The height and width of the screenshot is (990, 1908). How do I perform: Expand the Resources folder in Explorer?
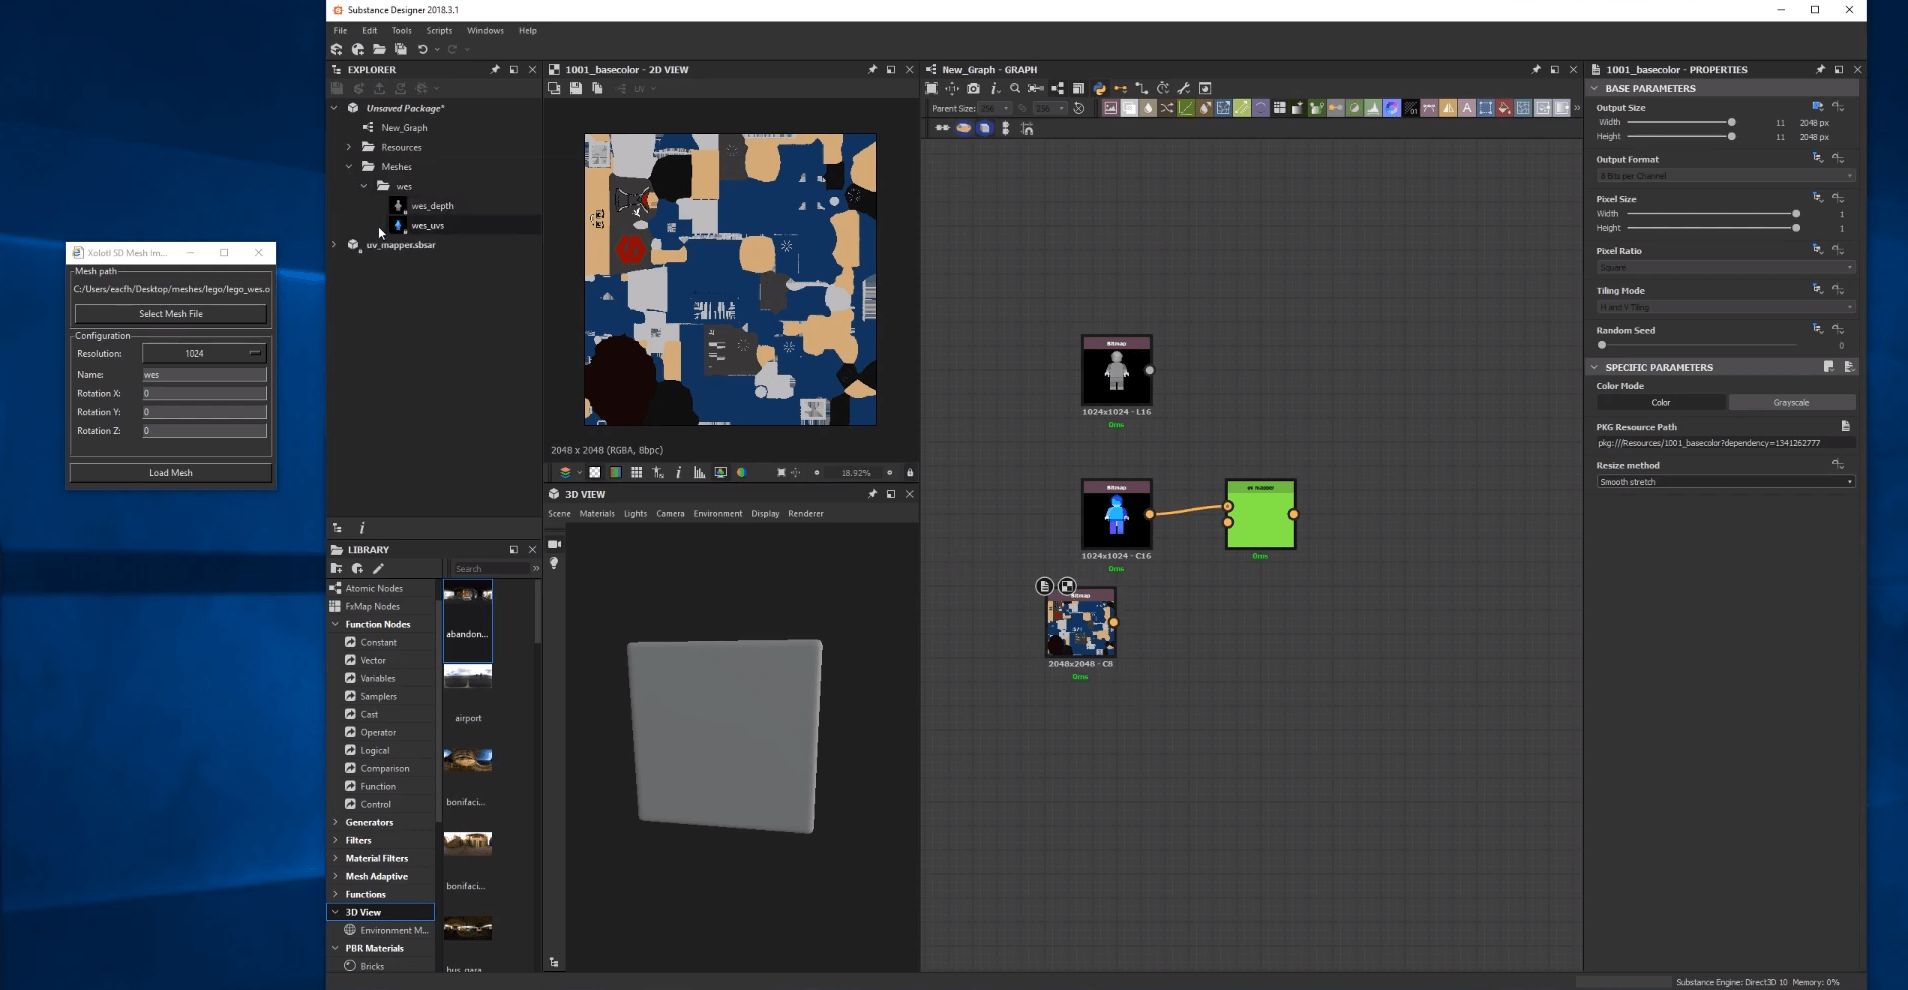(x=349, y=147)
